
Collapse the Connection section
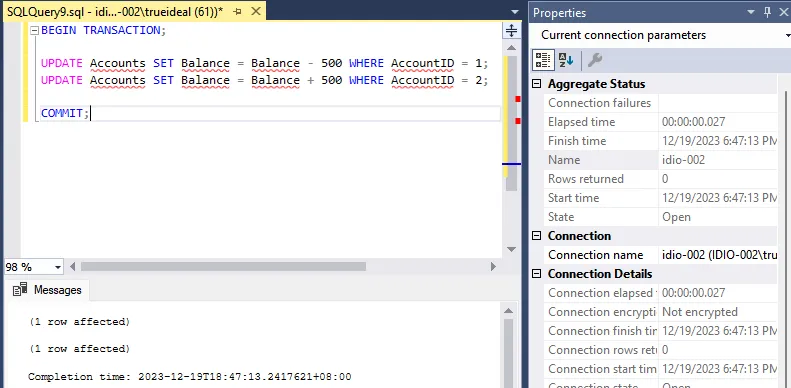(x=537, y=236)
